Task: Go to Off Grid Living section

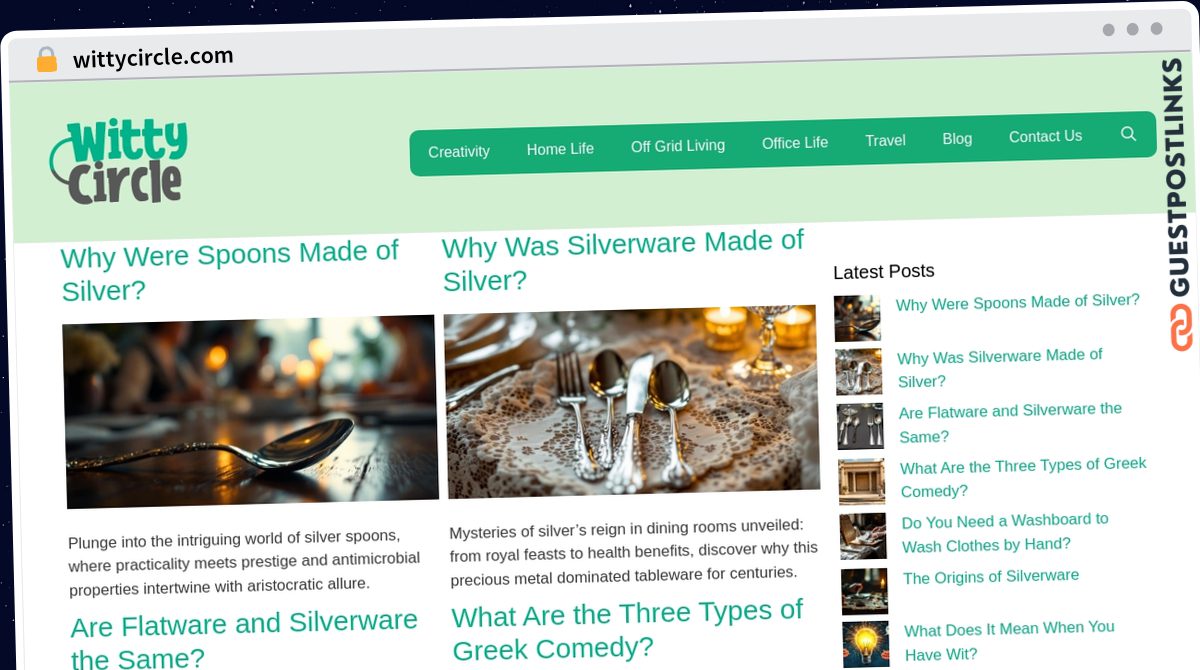Action: click(678, 146)
